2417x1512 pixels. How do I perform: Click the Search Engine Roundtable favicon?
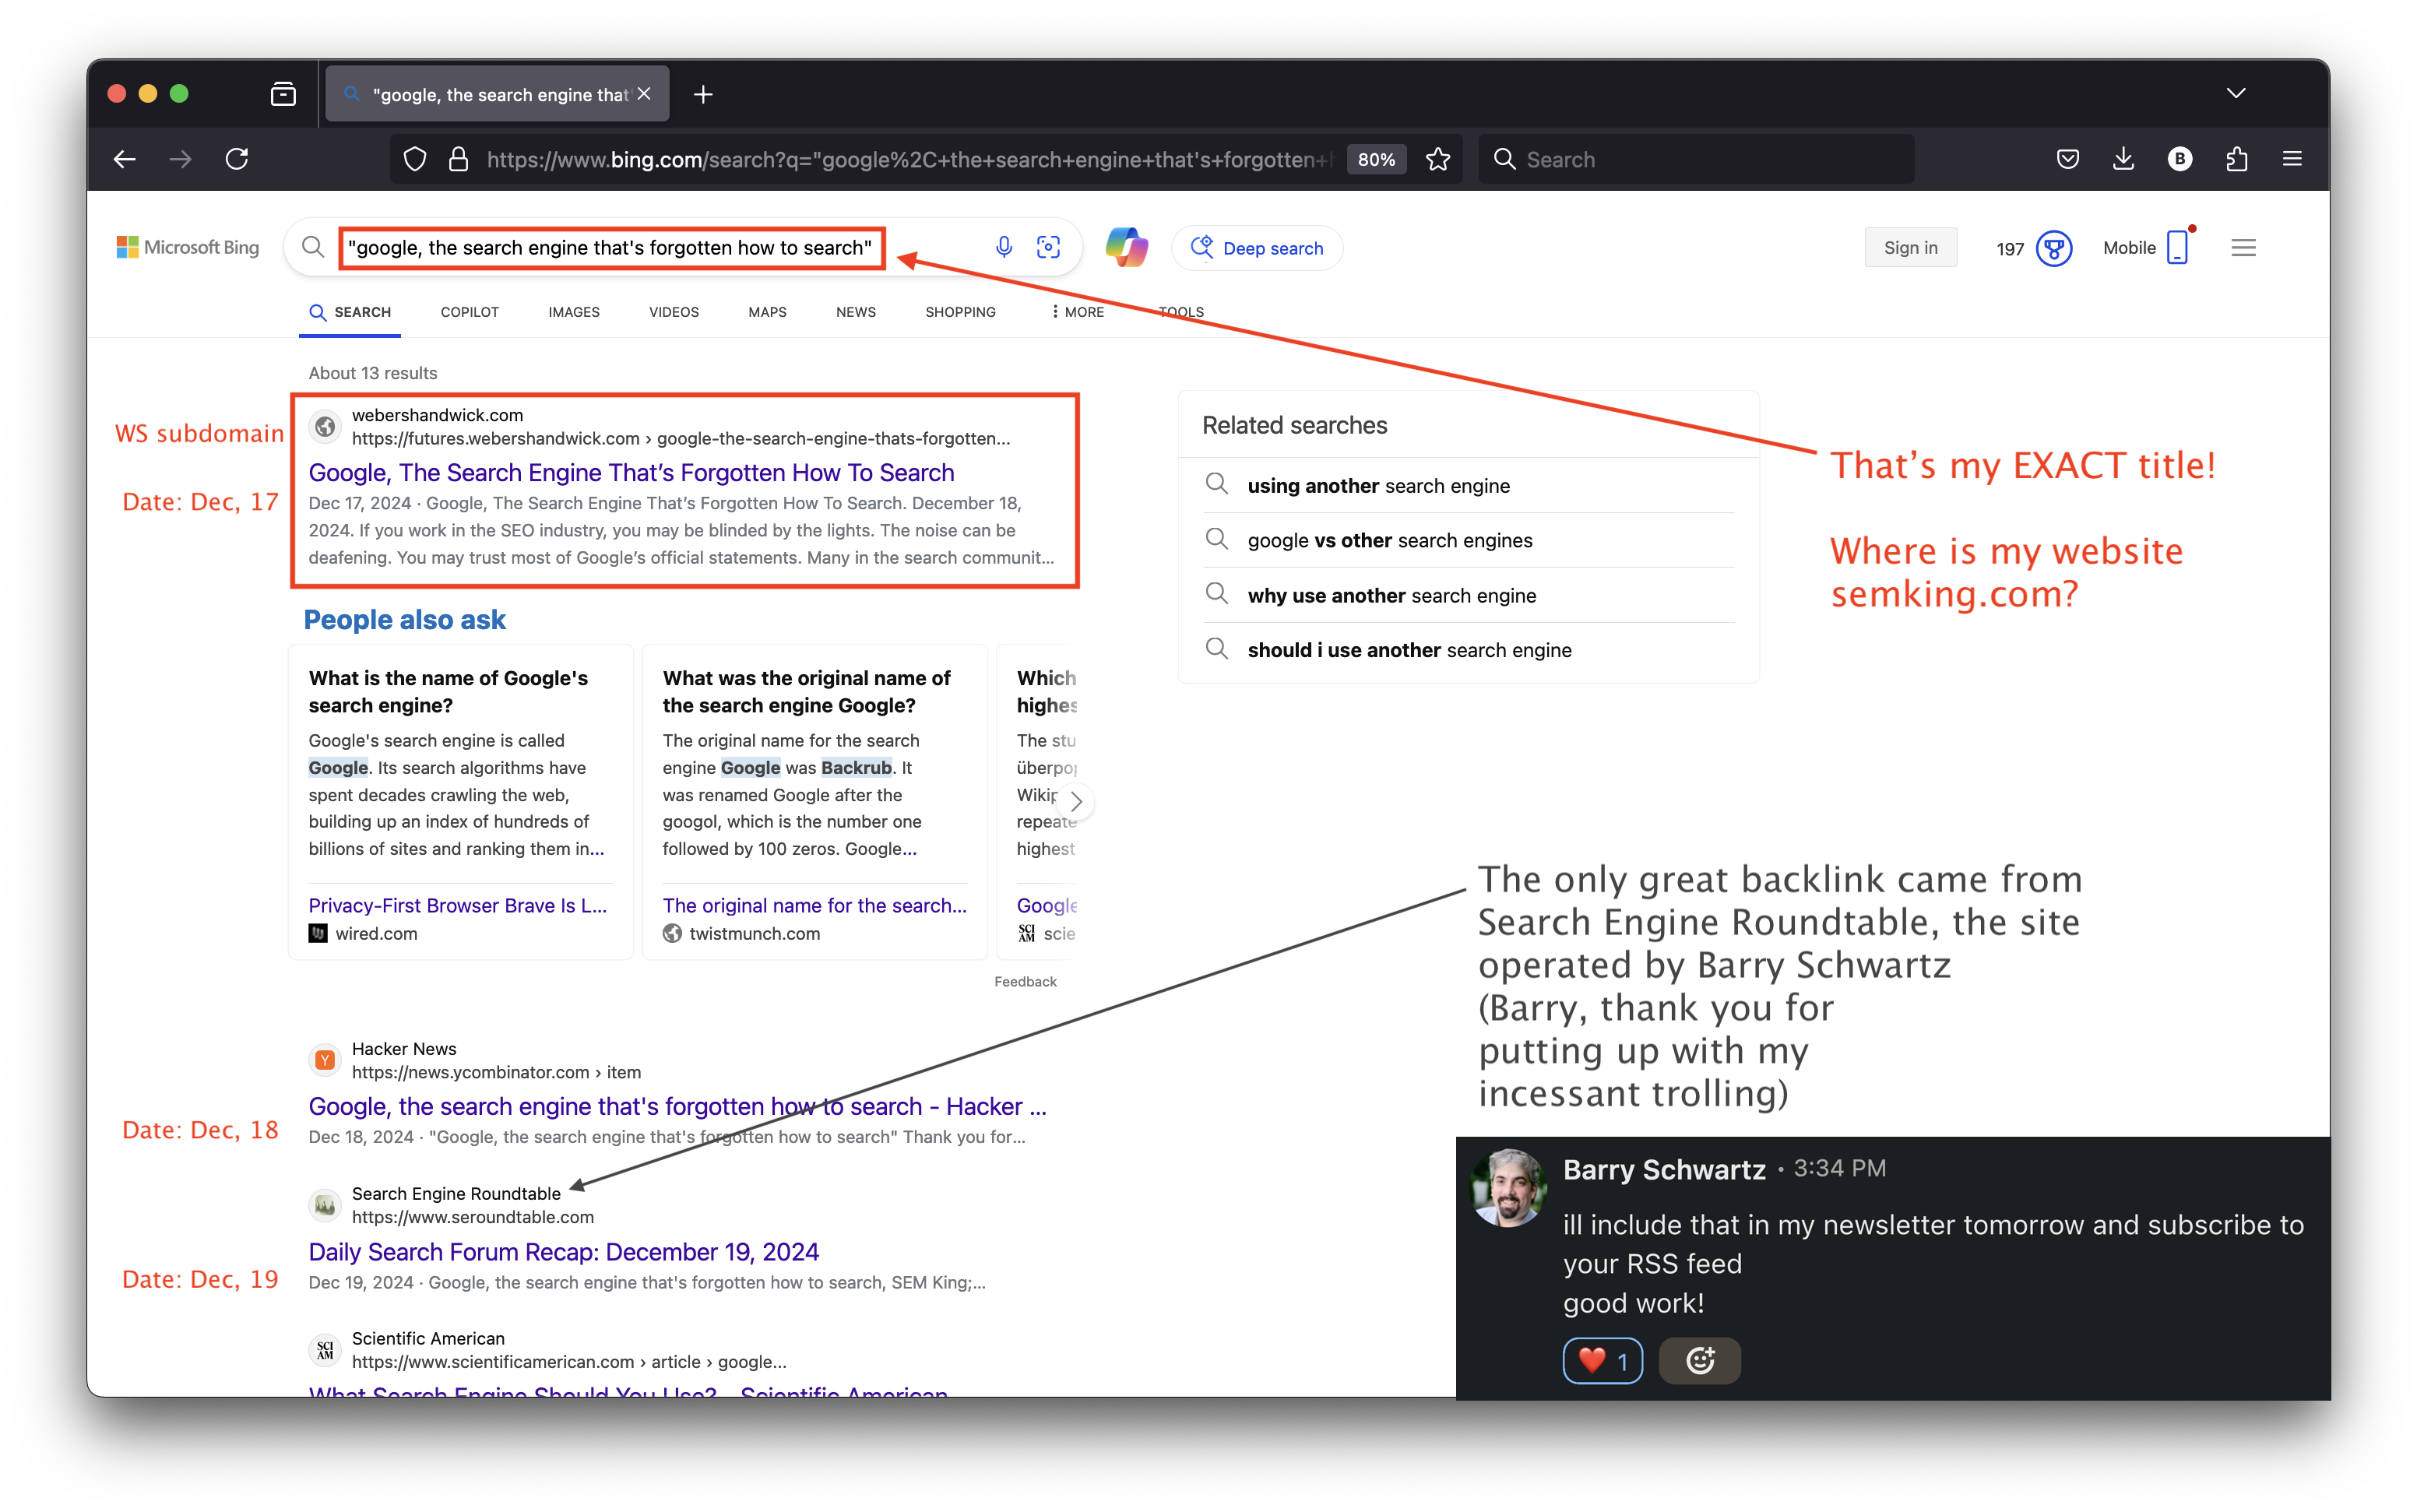coord(325,1205)
